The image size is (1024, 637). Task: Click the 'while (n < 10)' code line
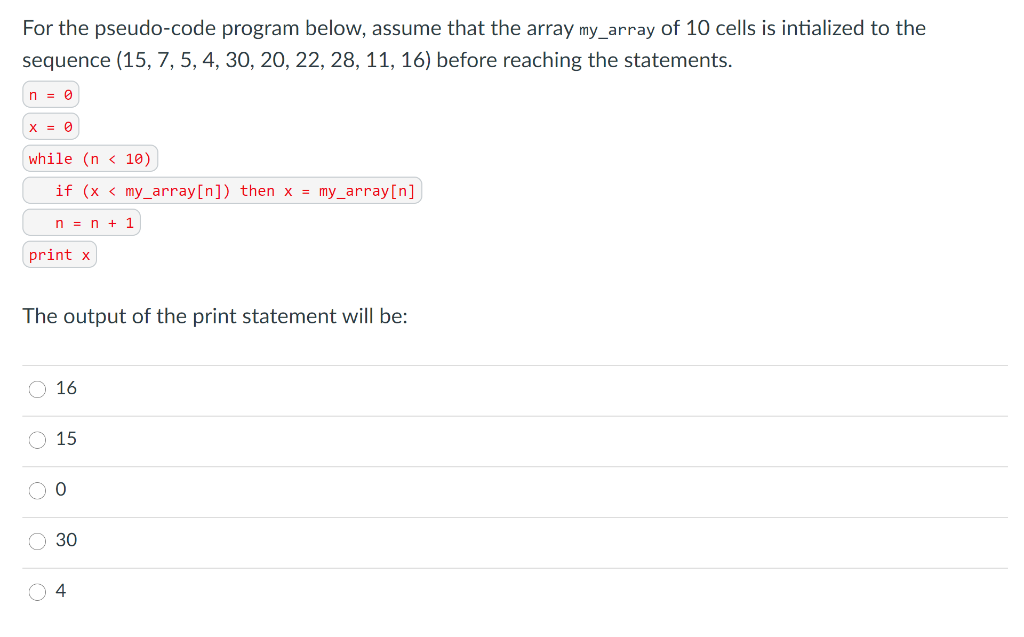90,159
